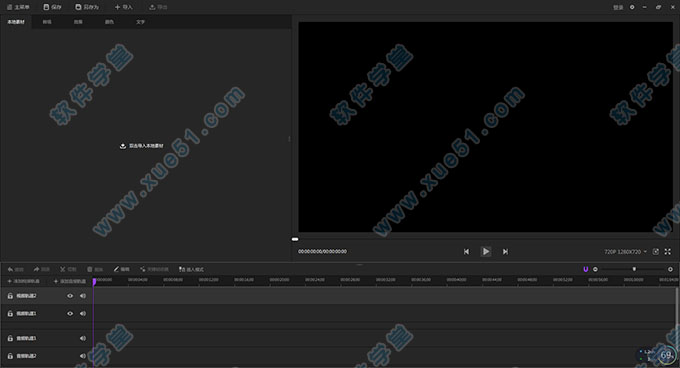Enter fullscreen preview mode
This screenshot has height=368, width=680.
click(668, 252)
